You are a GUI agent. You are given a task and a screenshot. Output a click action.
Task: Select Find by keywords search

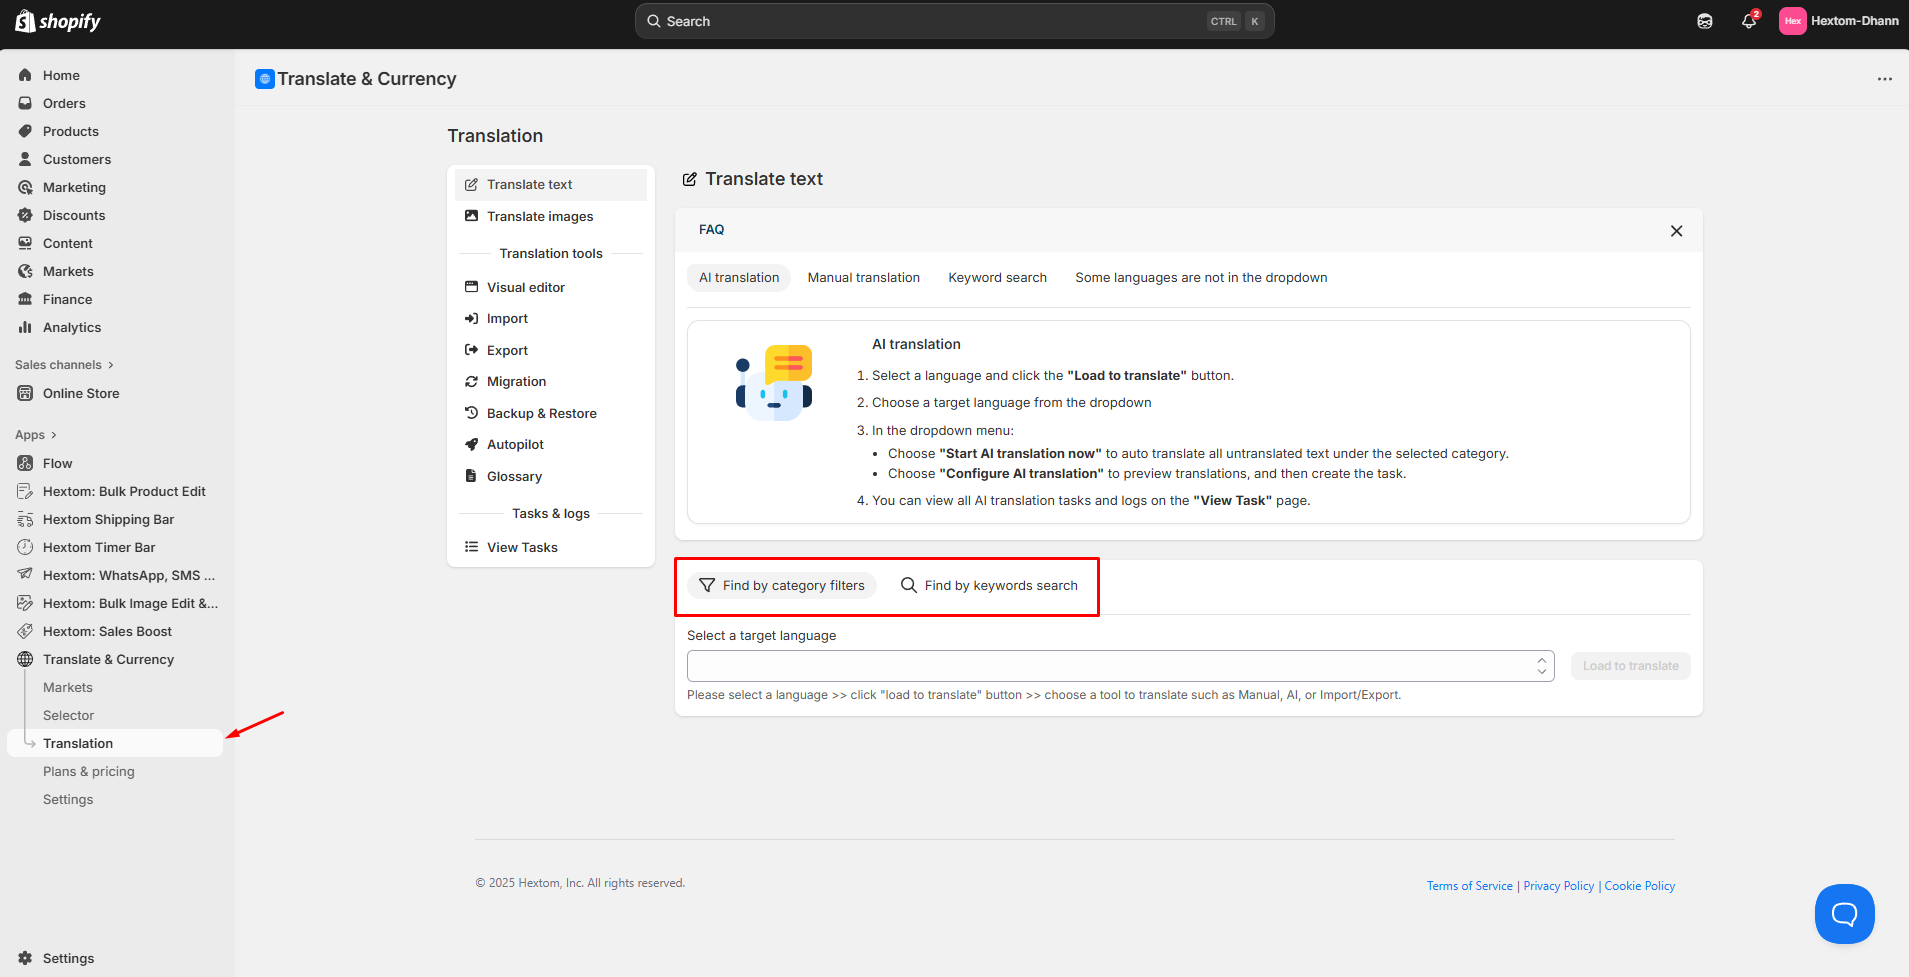(x=989, y=585)
